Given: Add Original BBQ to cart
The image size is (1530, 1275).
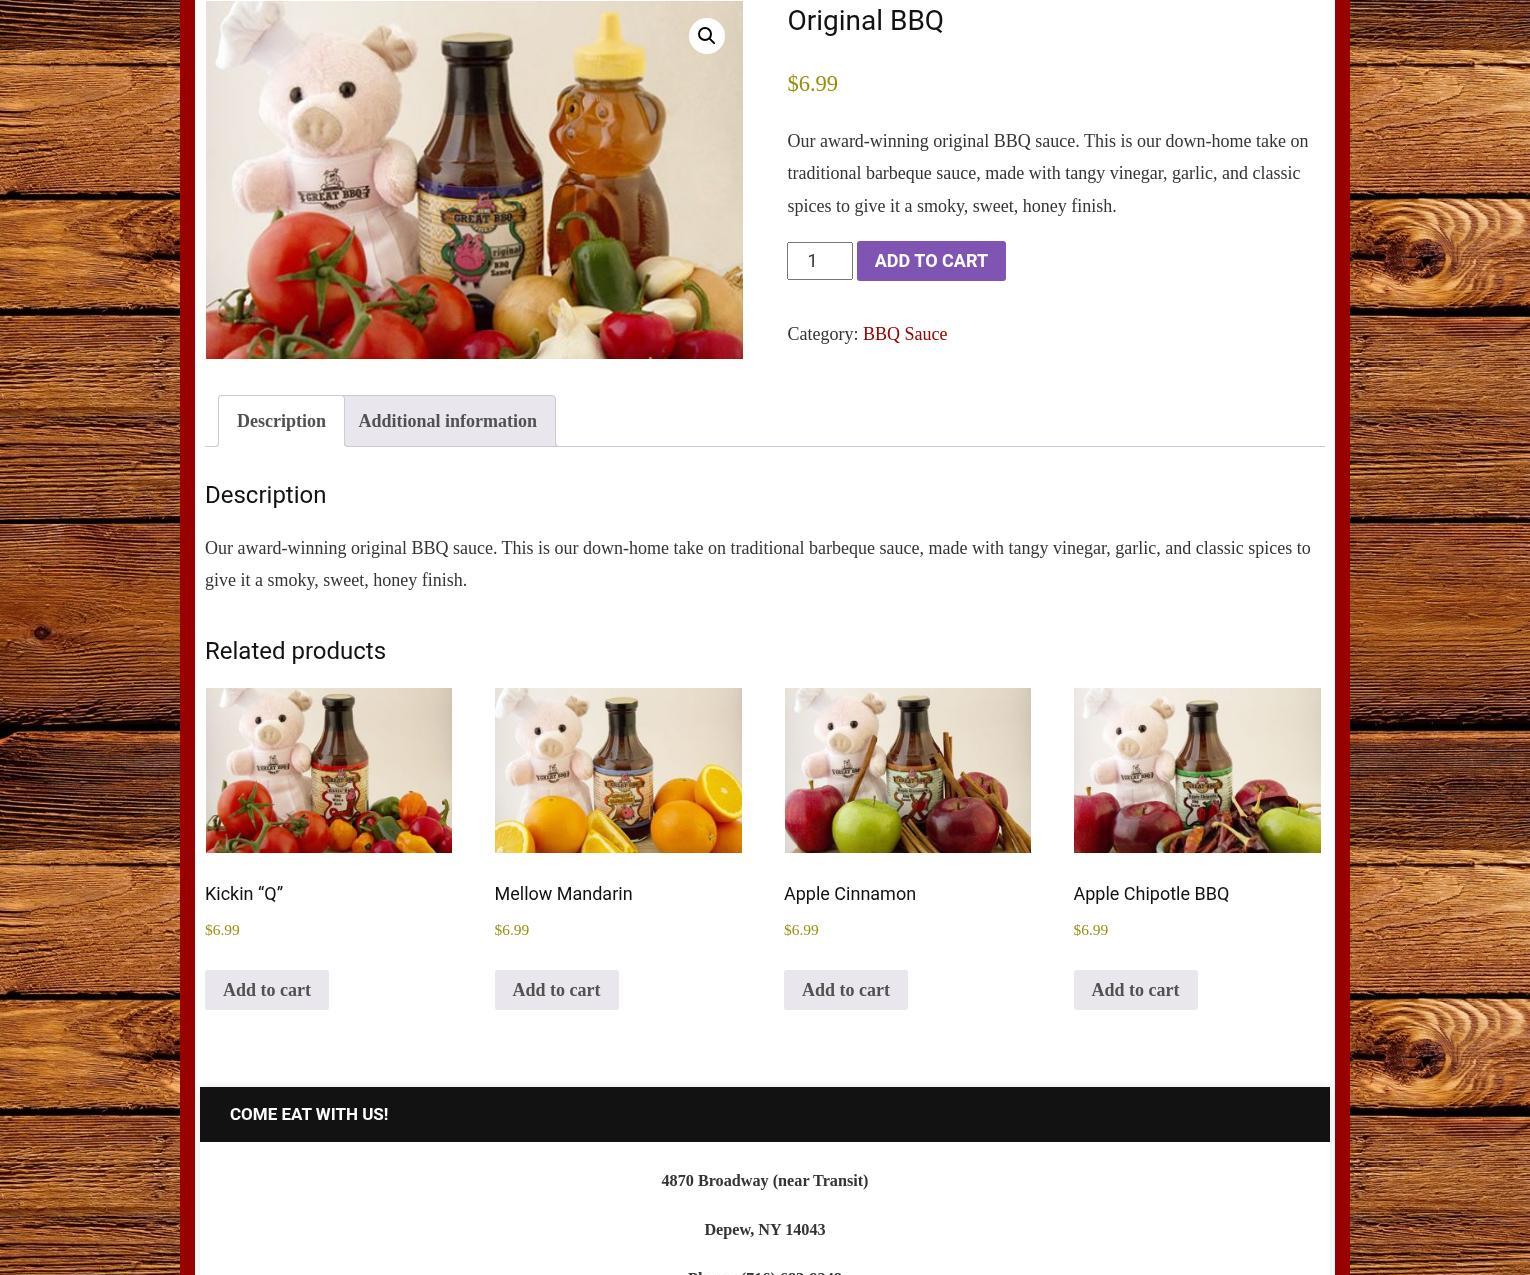Looking at the screenshot, I should [931, 261].
